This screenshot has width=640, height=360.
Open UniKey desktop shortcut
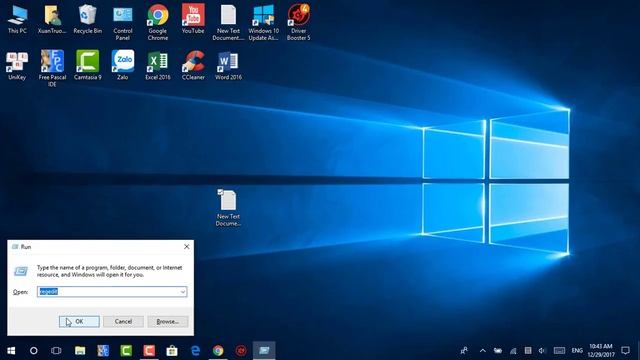coord(17,65)
